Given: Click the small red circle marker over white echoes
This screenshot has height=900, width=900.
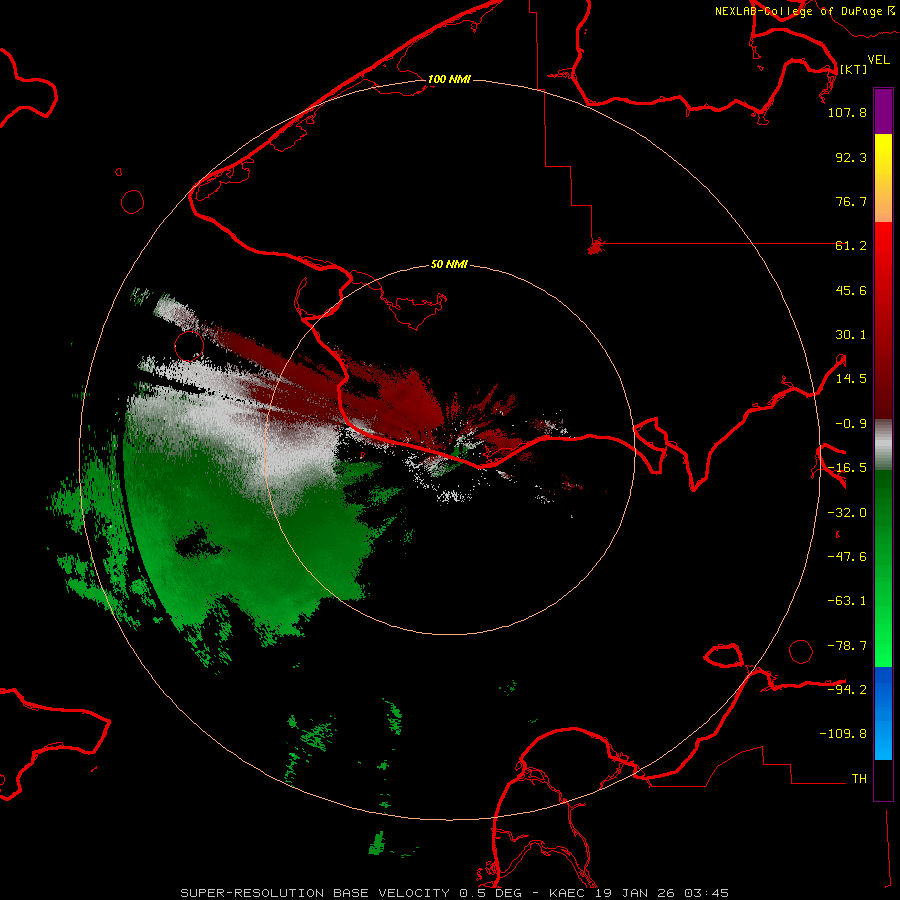Looking at the screenshot, I should [x=189, y=346].
